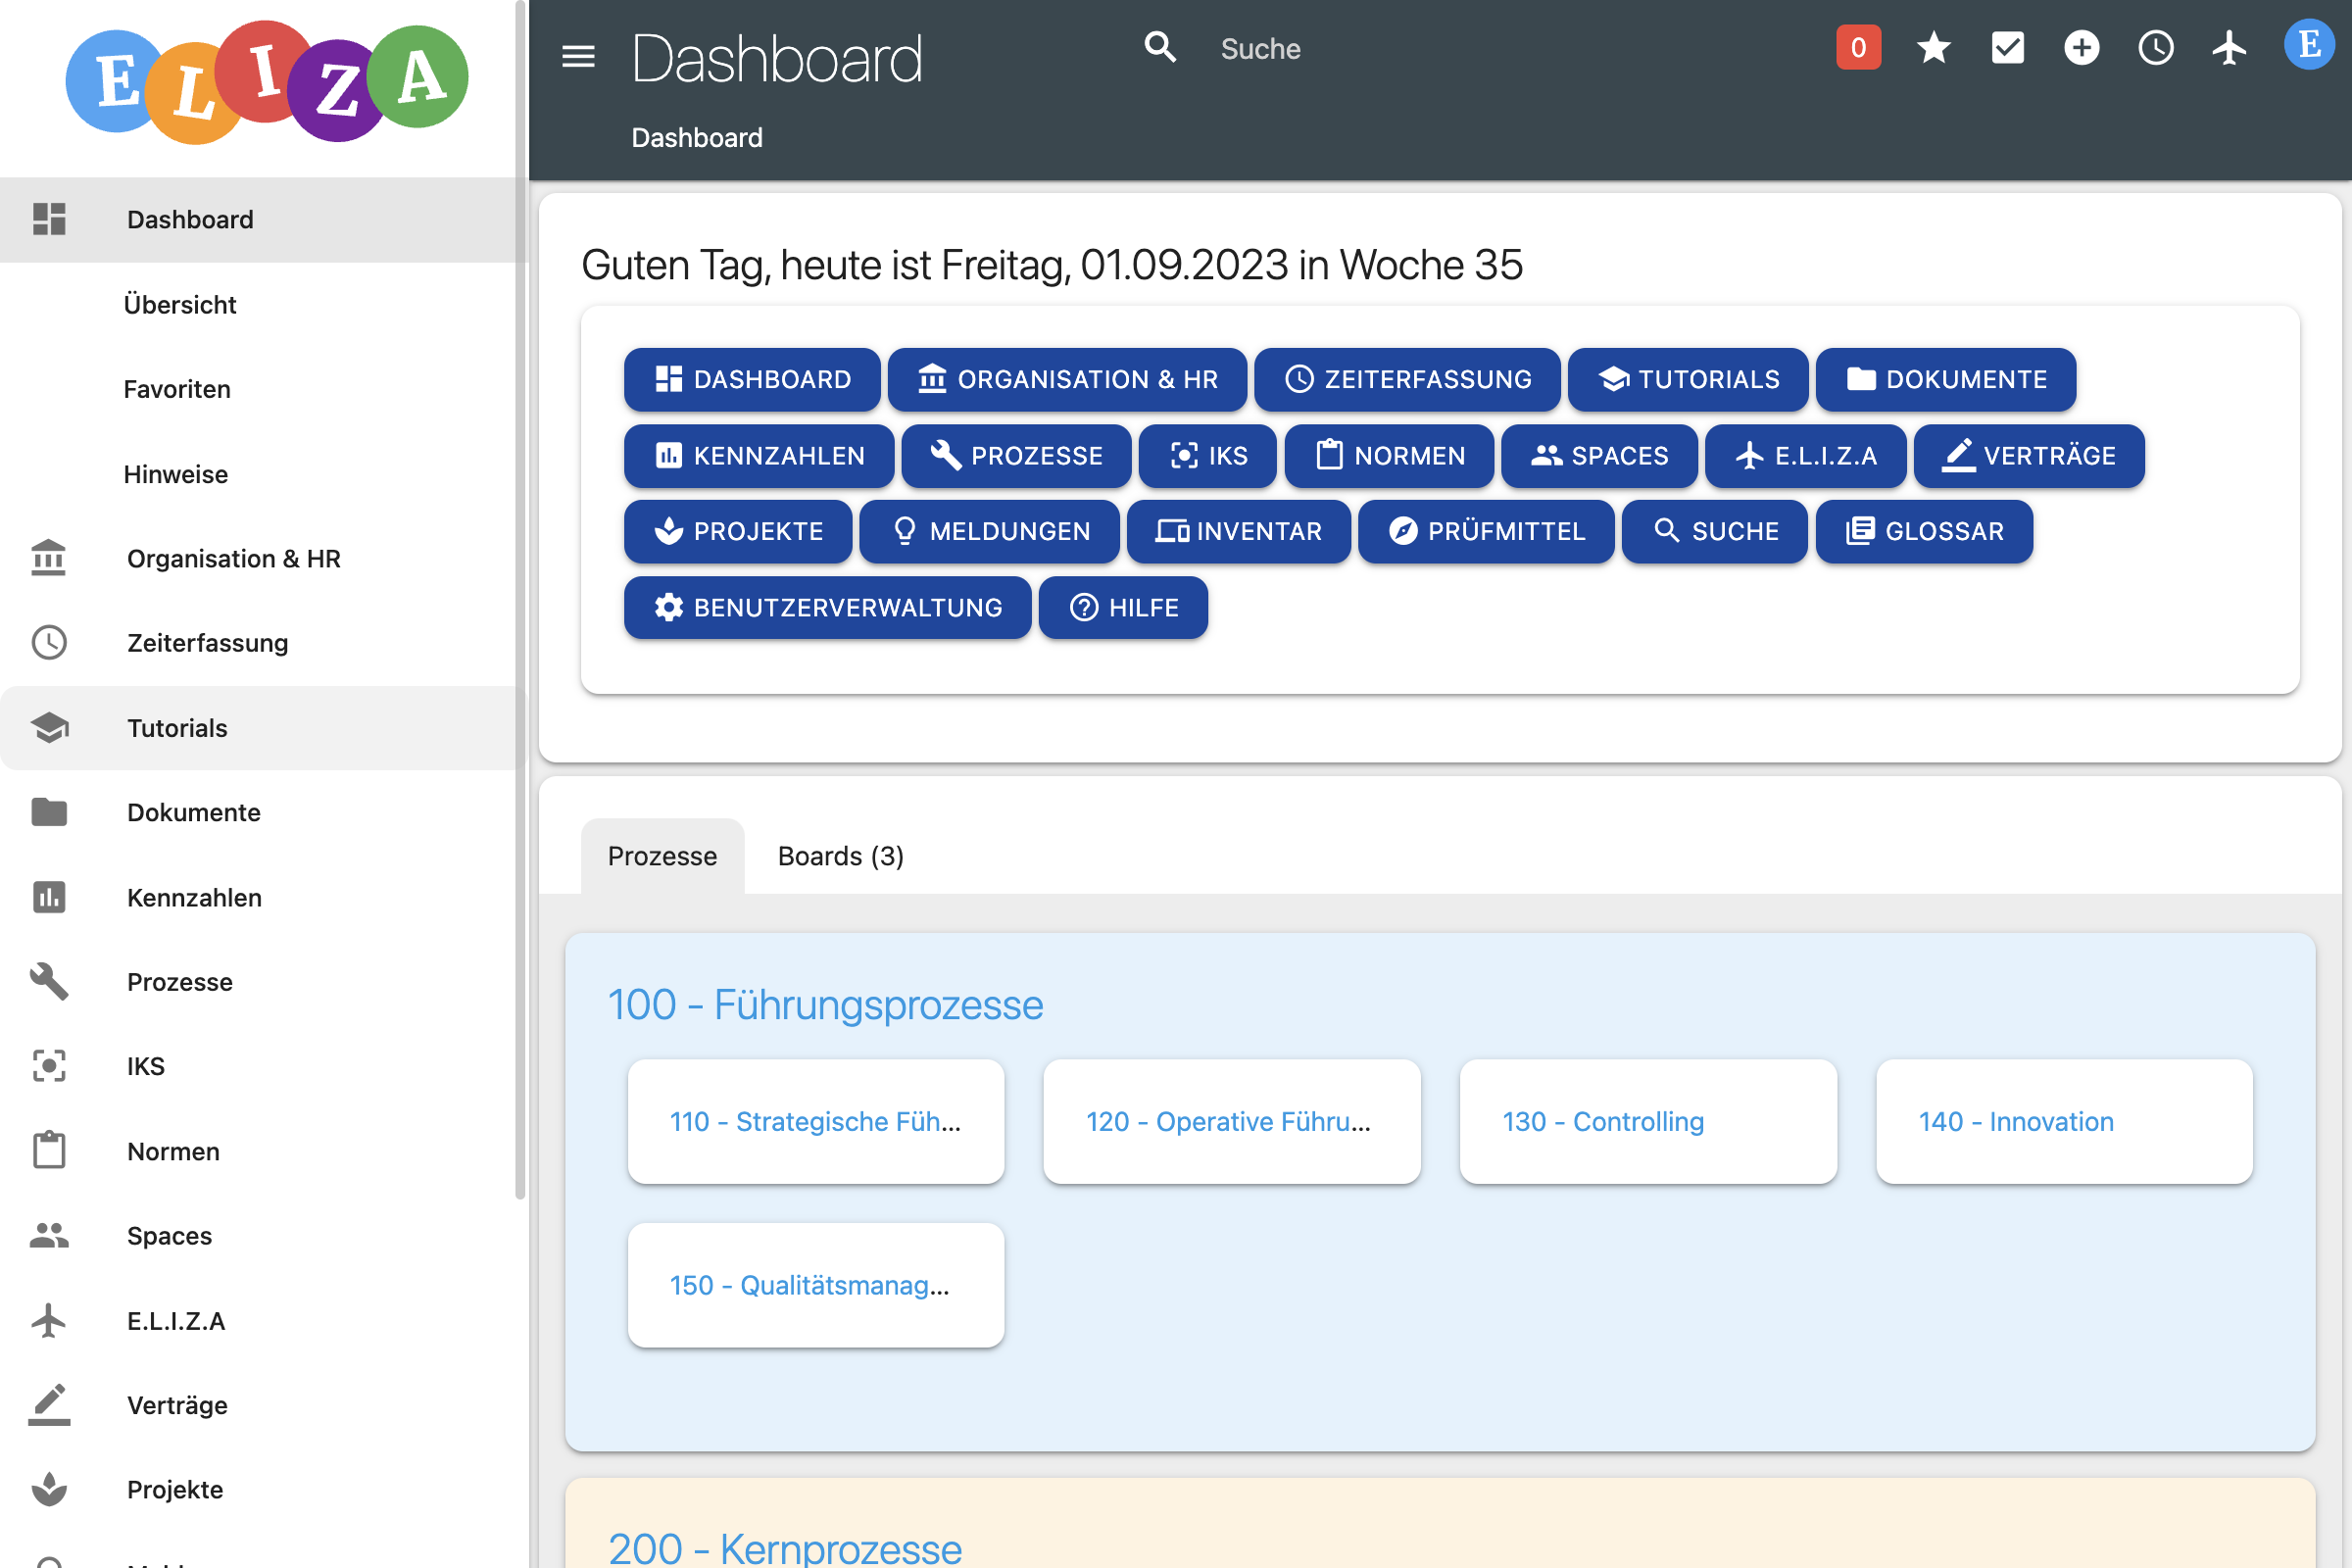Select Übersicht in sidebar

click(180, 304)
